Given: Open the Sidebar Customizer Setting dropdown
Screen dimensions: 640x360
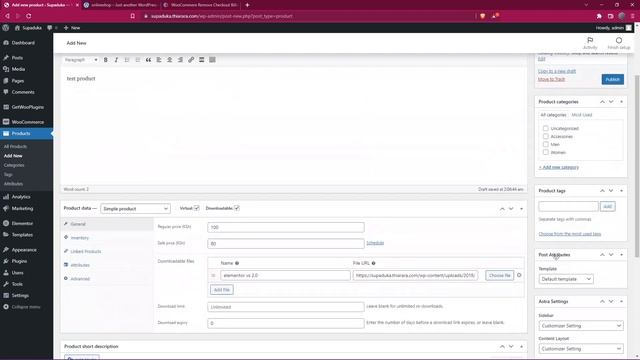Looking at the screenshot, I should pos(581,326).
